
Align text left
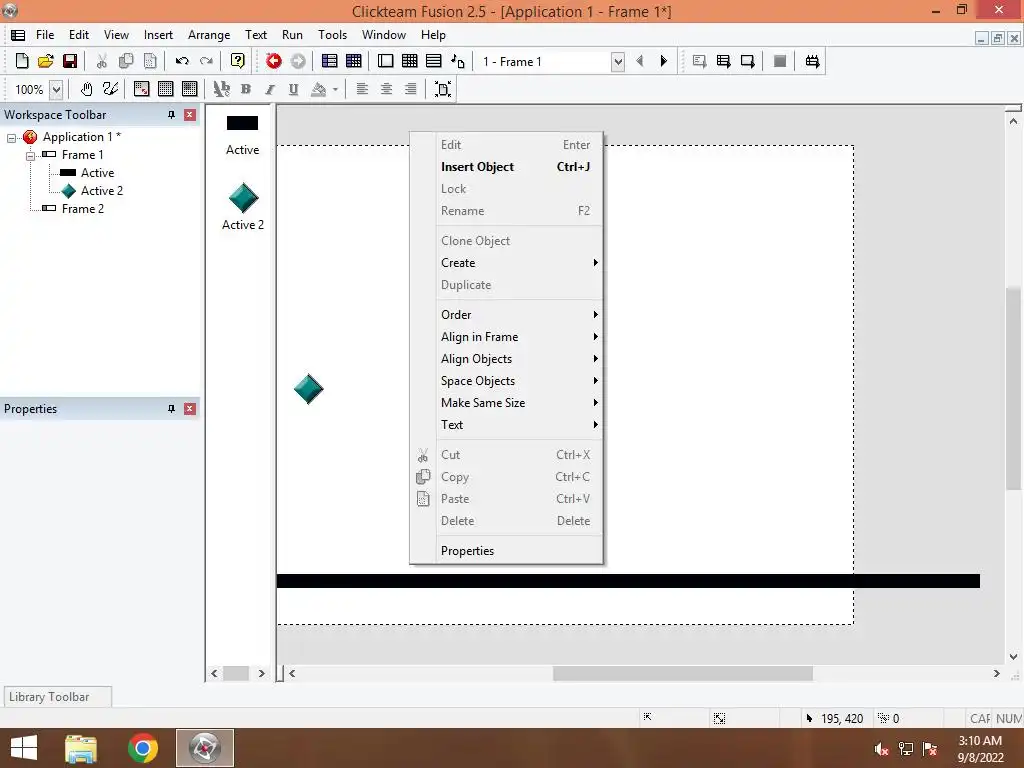tap(362, 89)
